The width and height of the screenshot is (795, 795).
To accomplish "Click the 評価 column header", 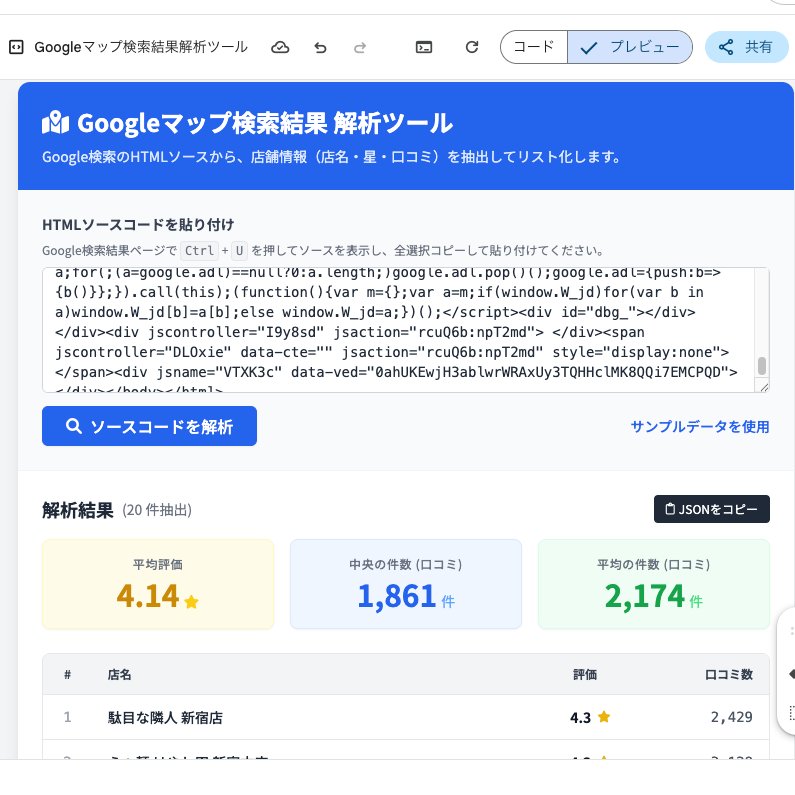I will coord(585,674).
